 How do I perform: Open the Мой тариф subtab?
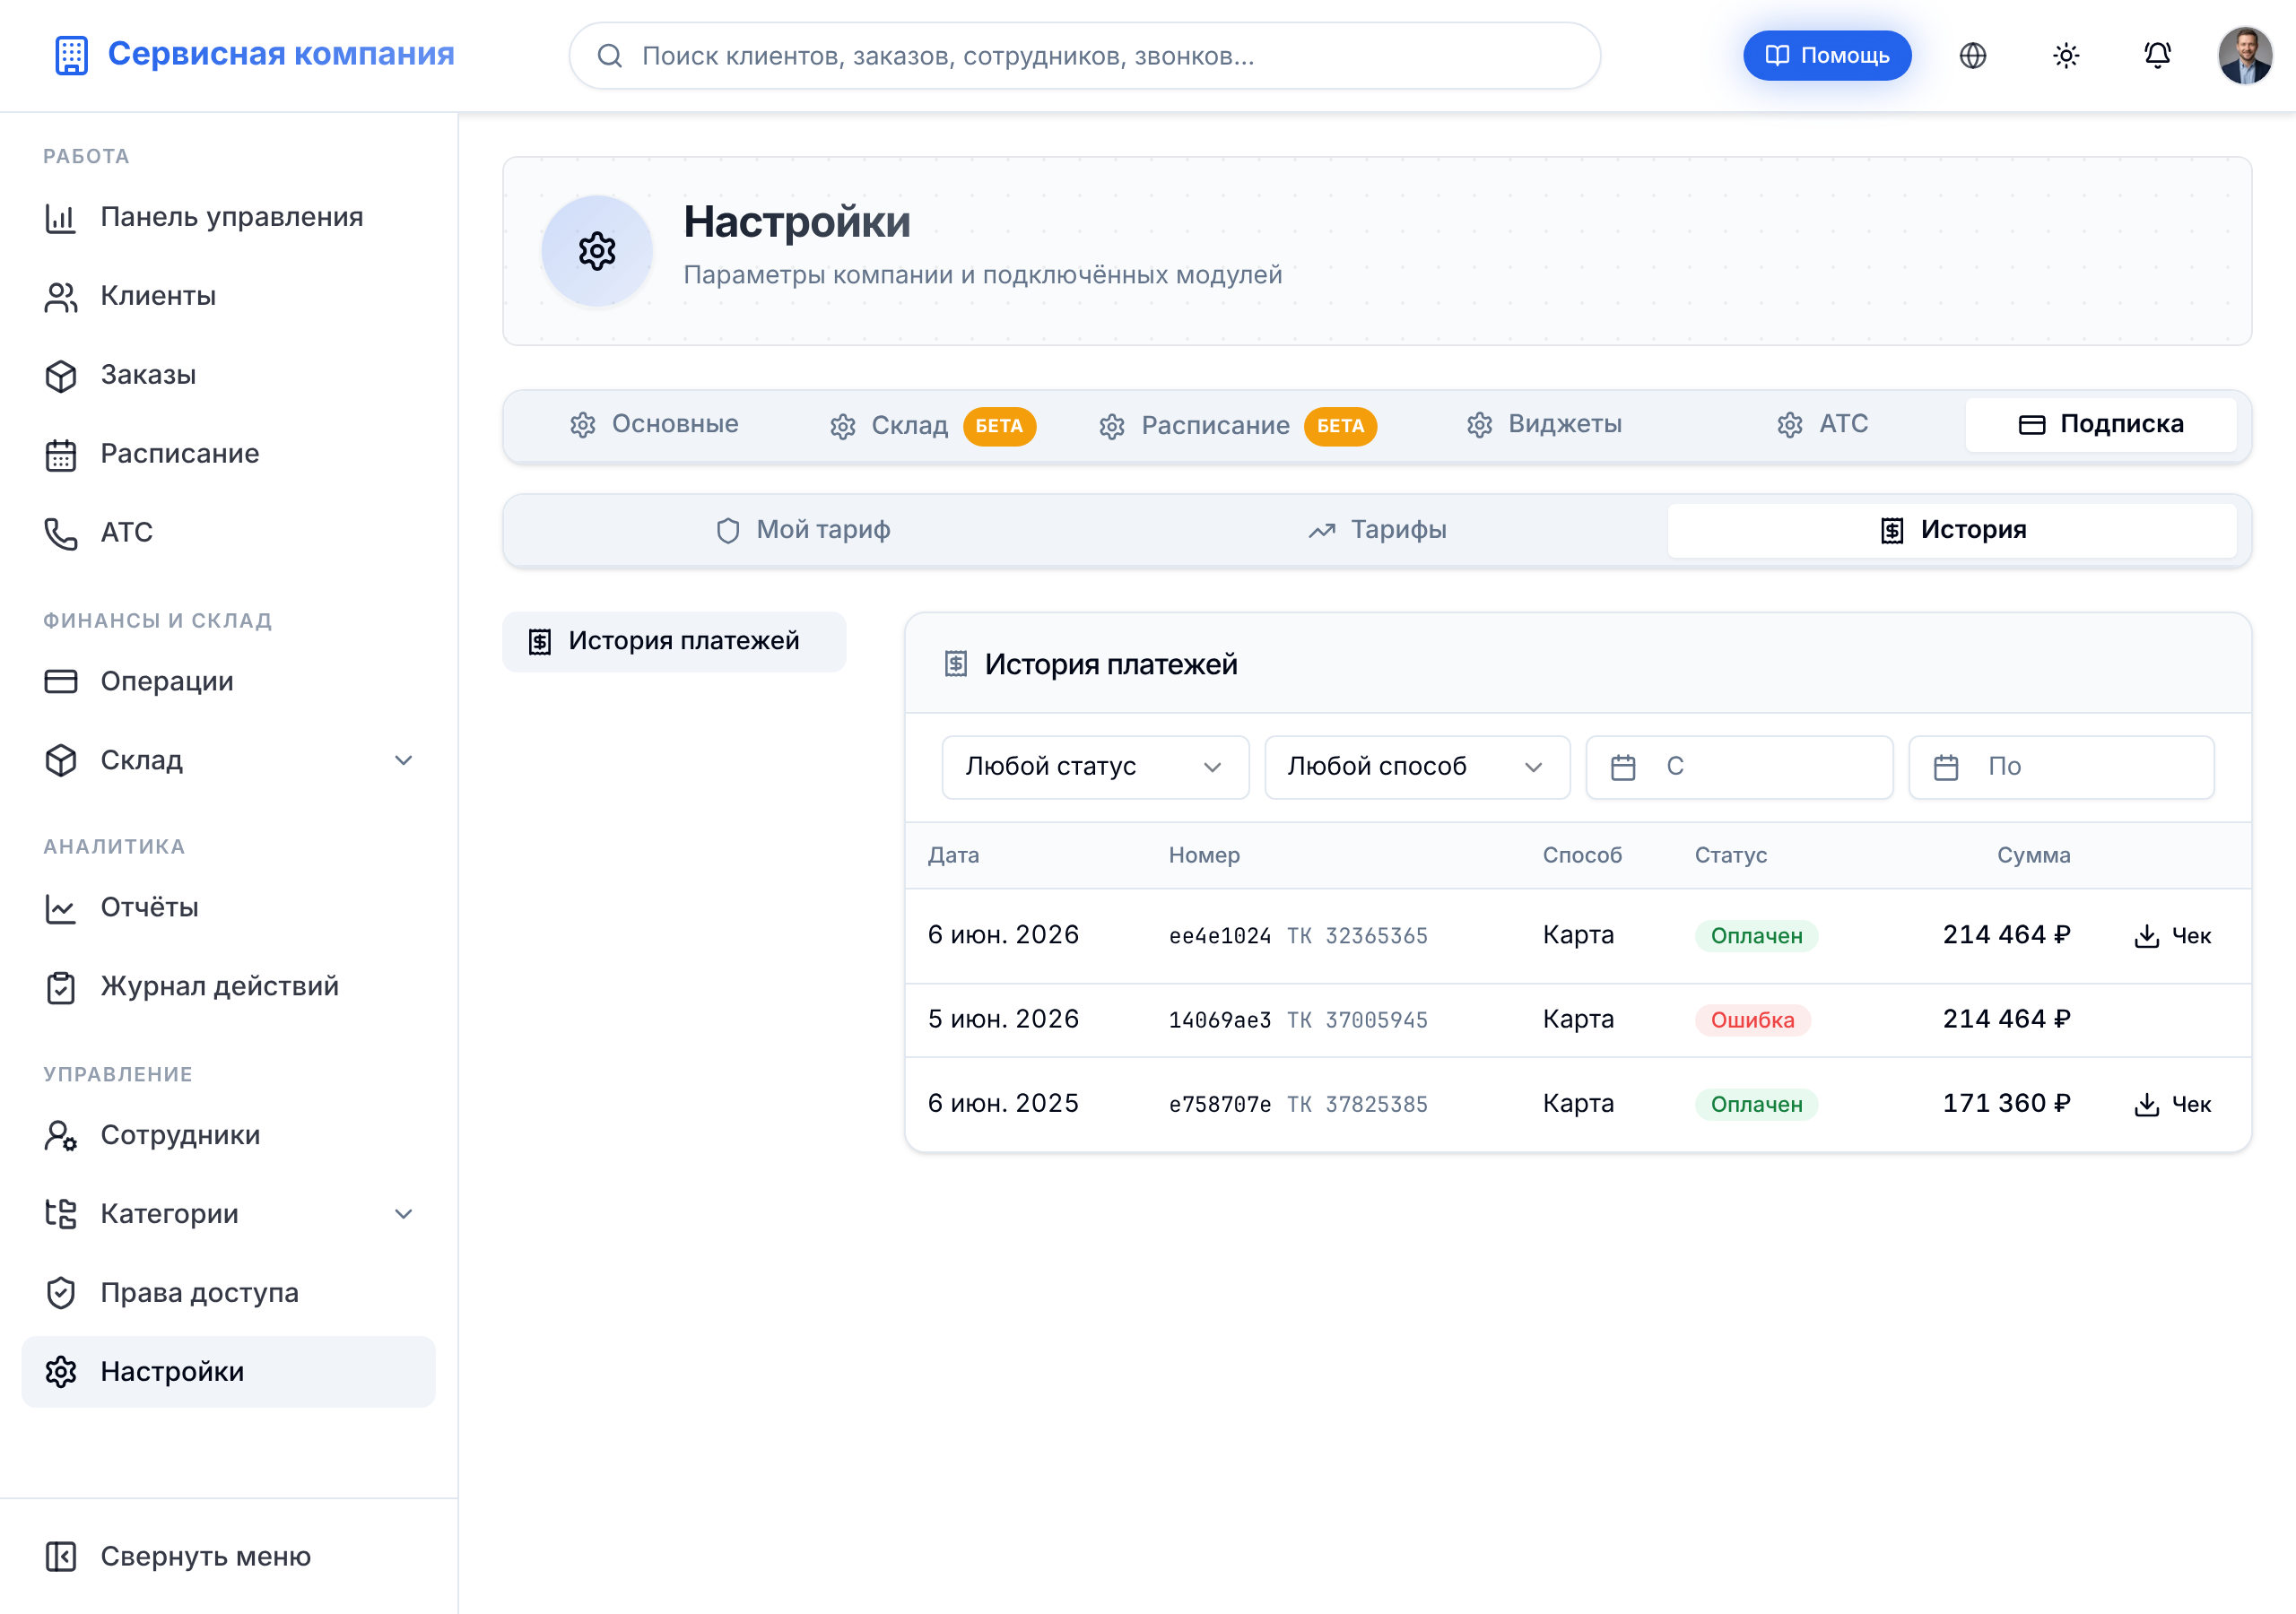coord(803,530)
